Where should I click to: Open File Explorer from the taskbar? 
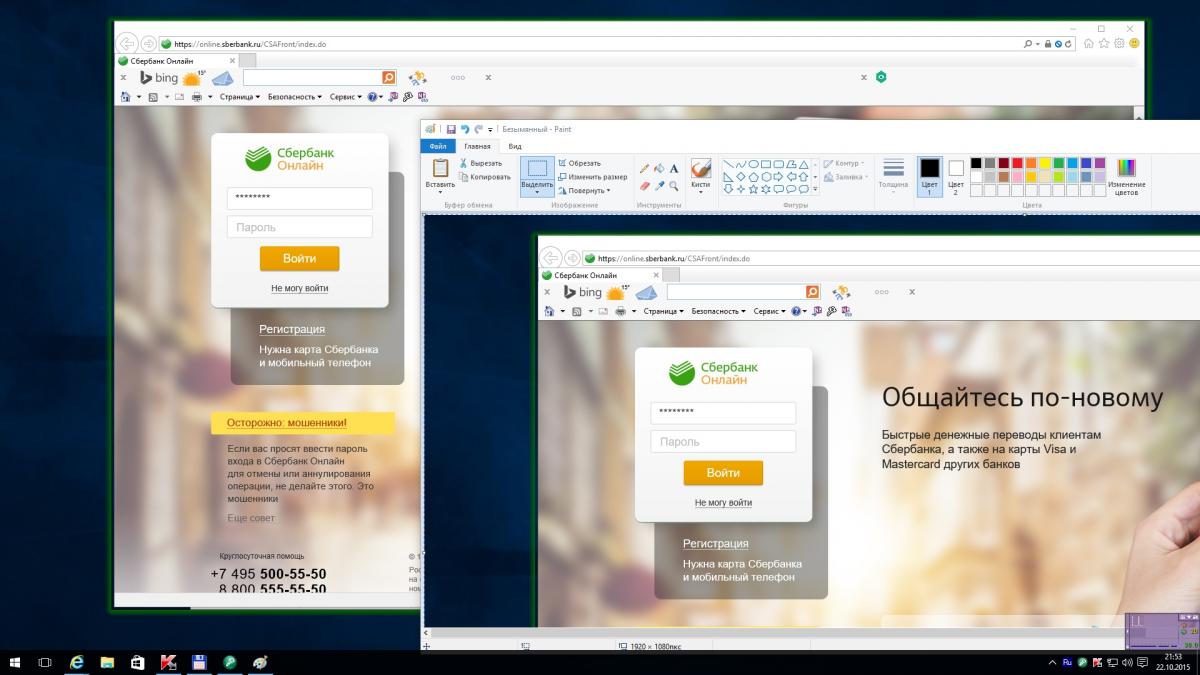tap(106, 662)
